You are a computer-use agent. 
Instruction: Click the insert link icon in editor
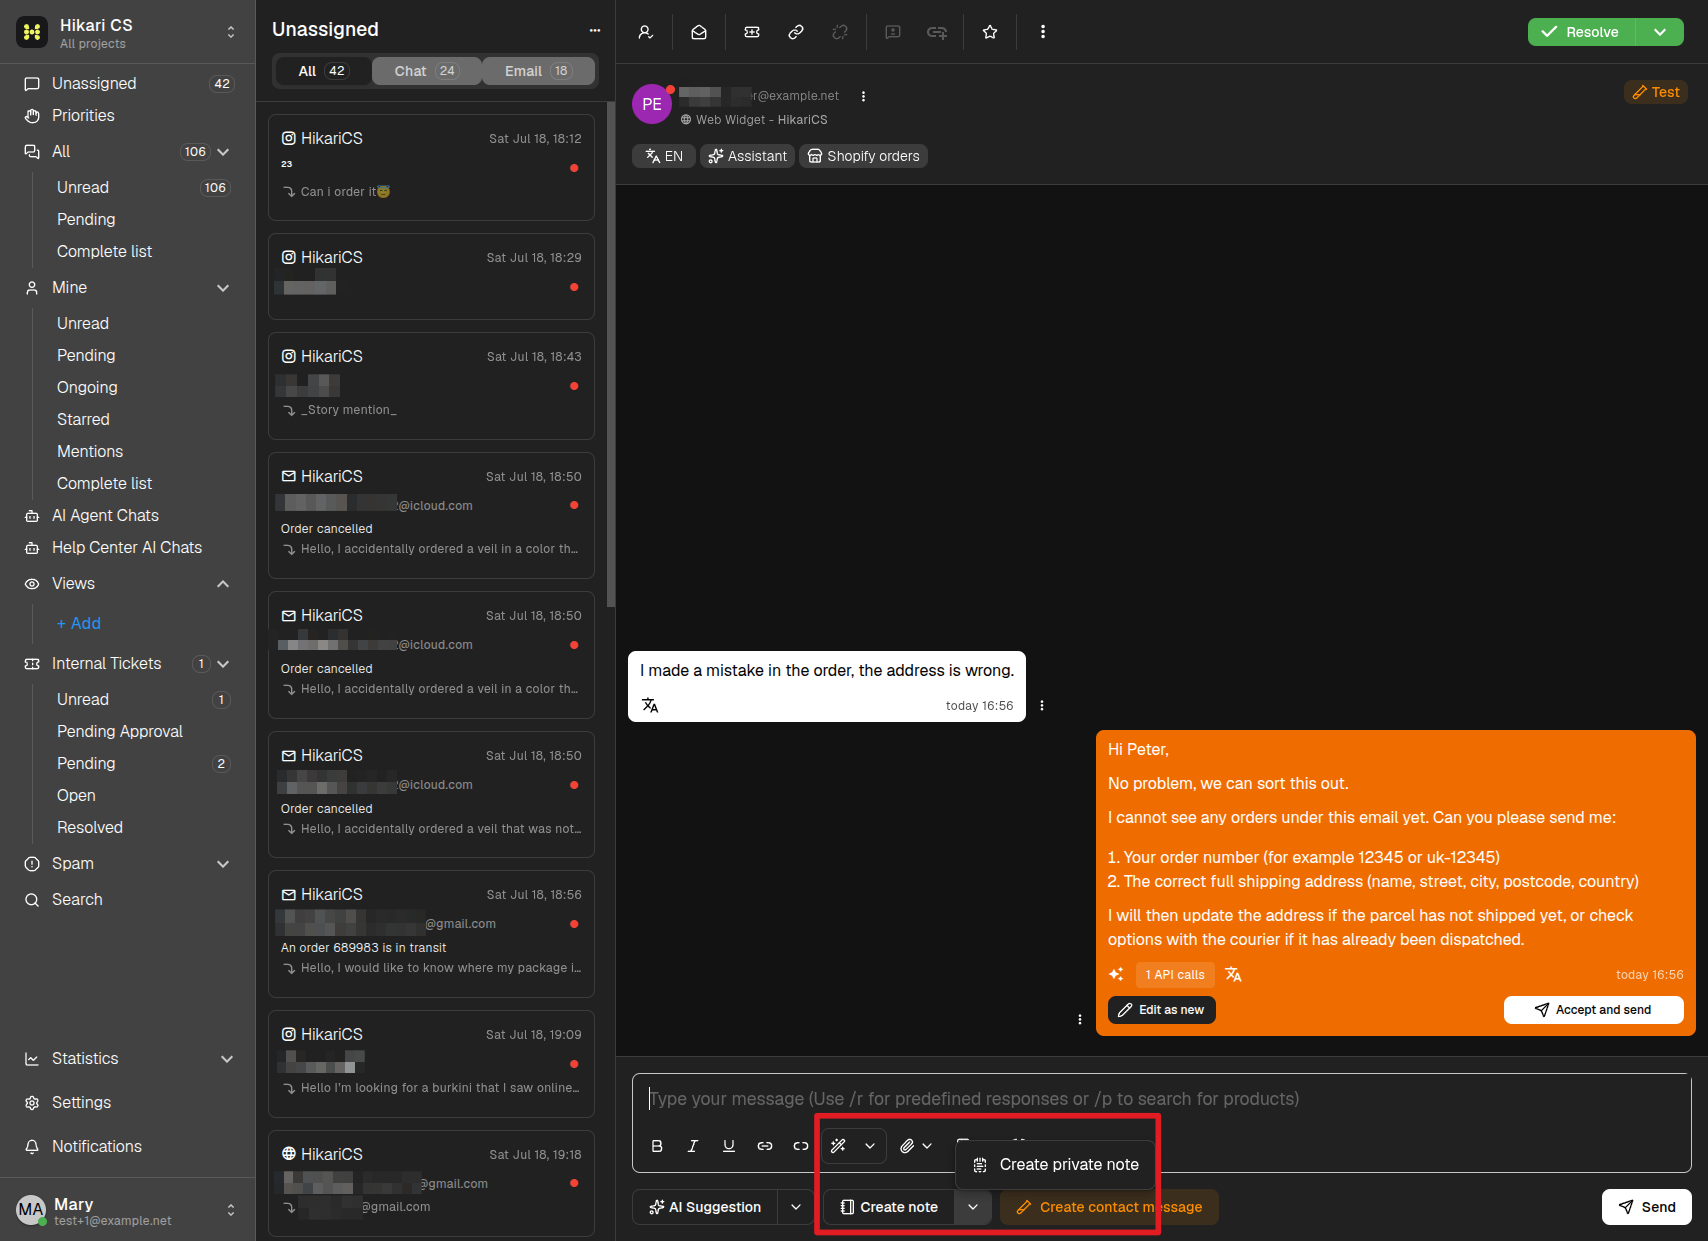(765, 1146)
